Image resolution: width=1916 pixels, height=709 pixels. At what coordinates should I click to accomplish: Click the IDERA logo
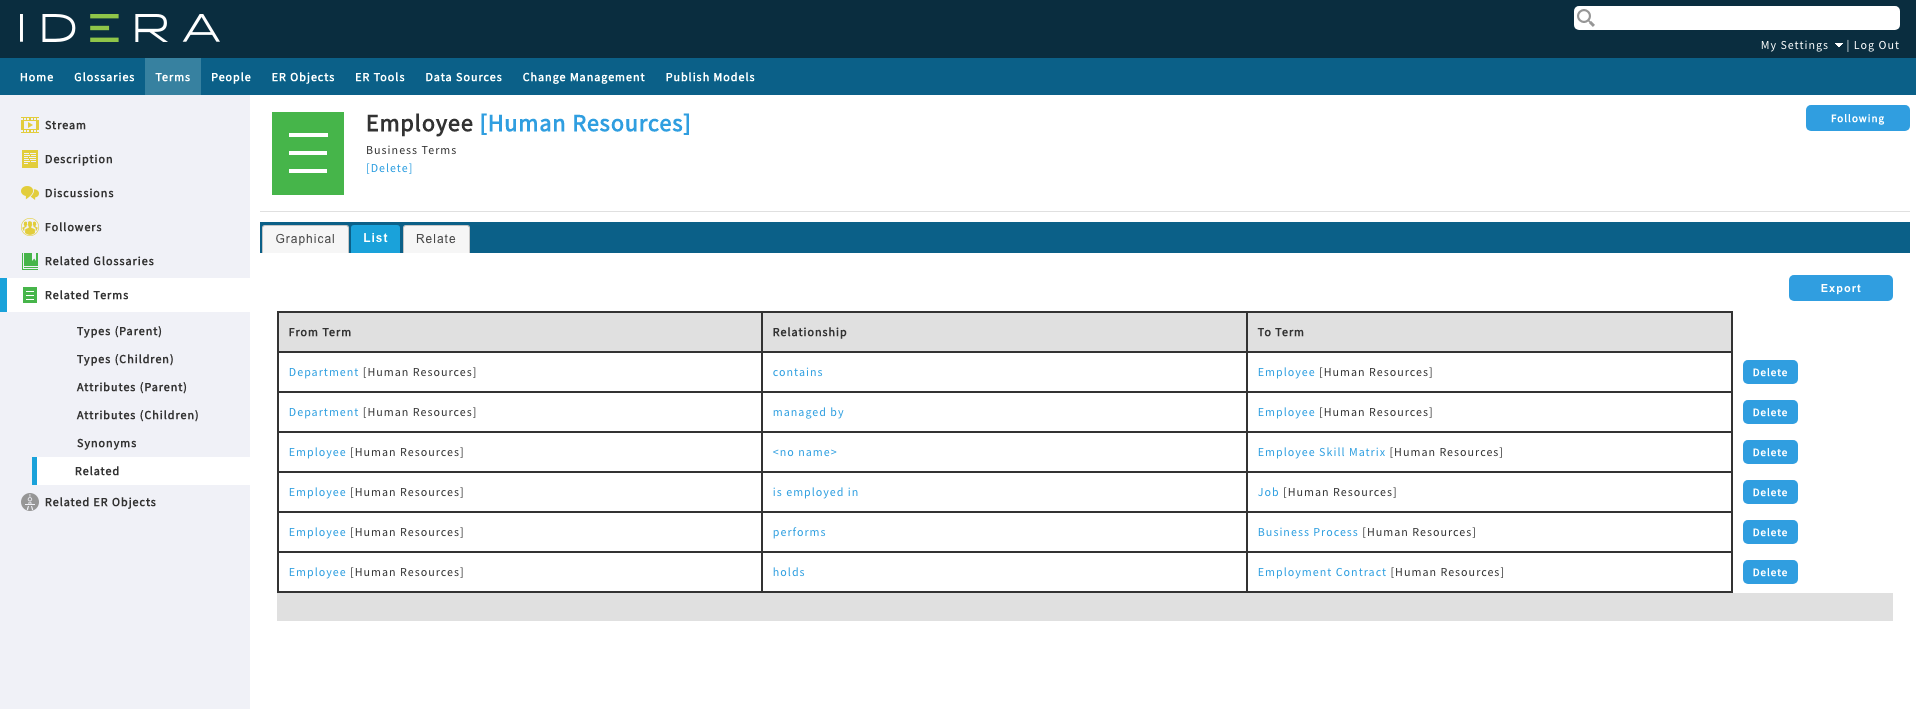(119, 28)
